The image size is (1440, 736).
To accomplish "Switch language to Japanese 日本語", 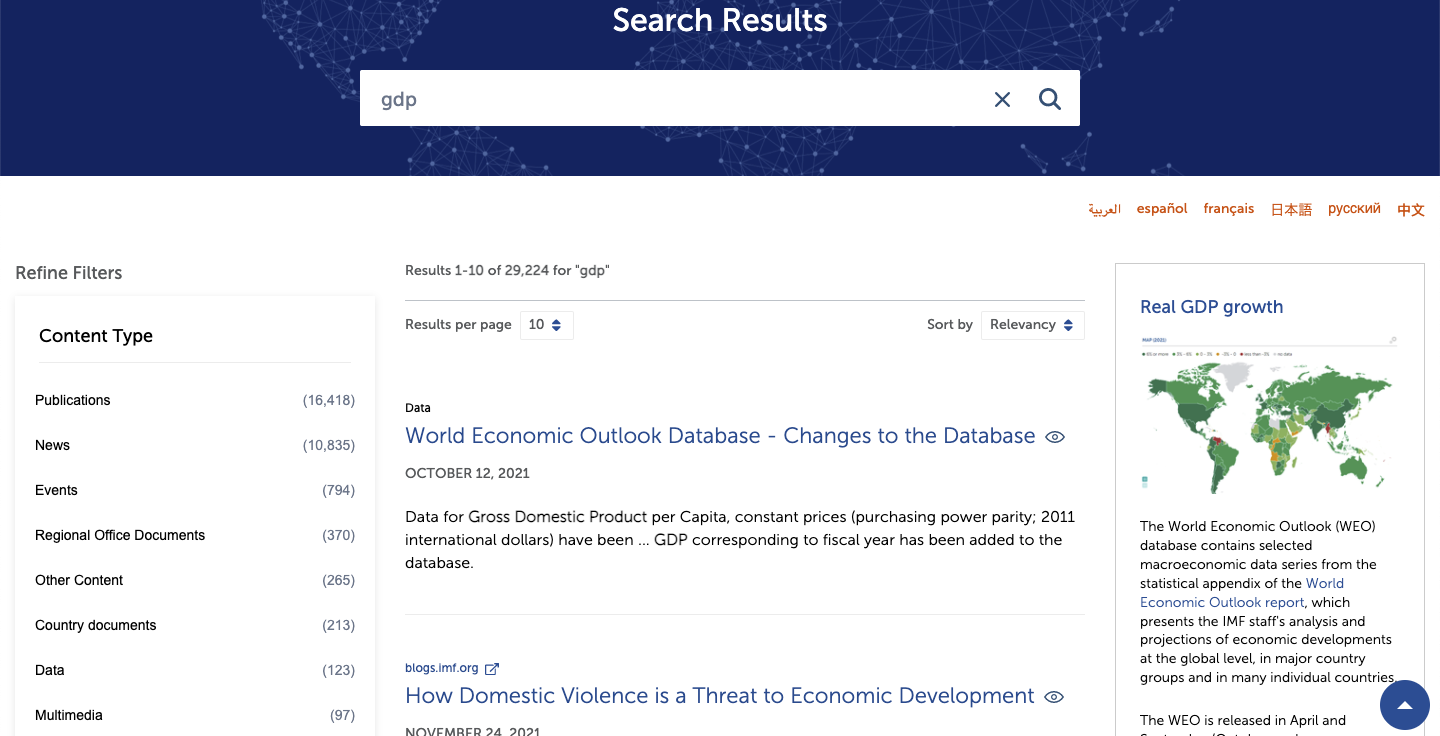I will pyautogui.click(x=1291, y=209).
